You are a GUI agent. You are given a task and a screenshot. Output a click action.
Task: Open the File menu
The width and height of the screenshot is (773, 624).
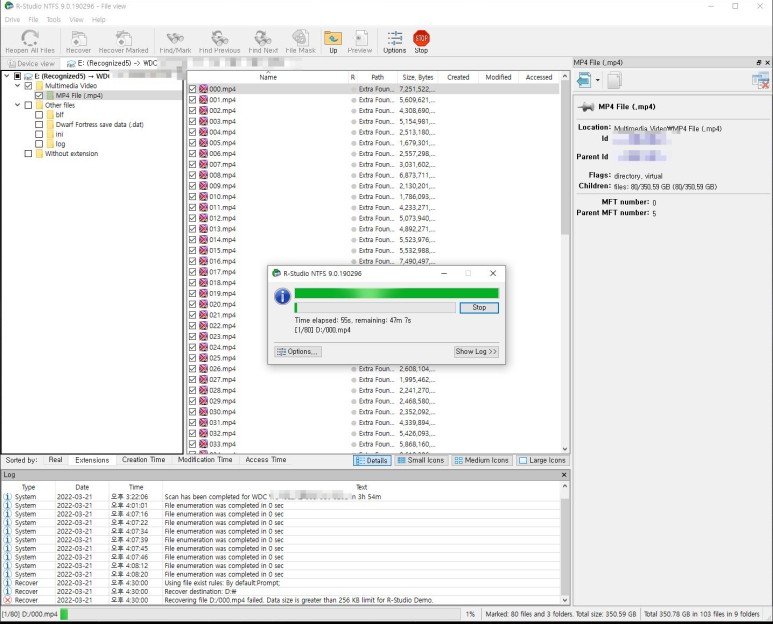(x=34, y=20)
